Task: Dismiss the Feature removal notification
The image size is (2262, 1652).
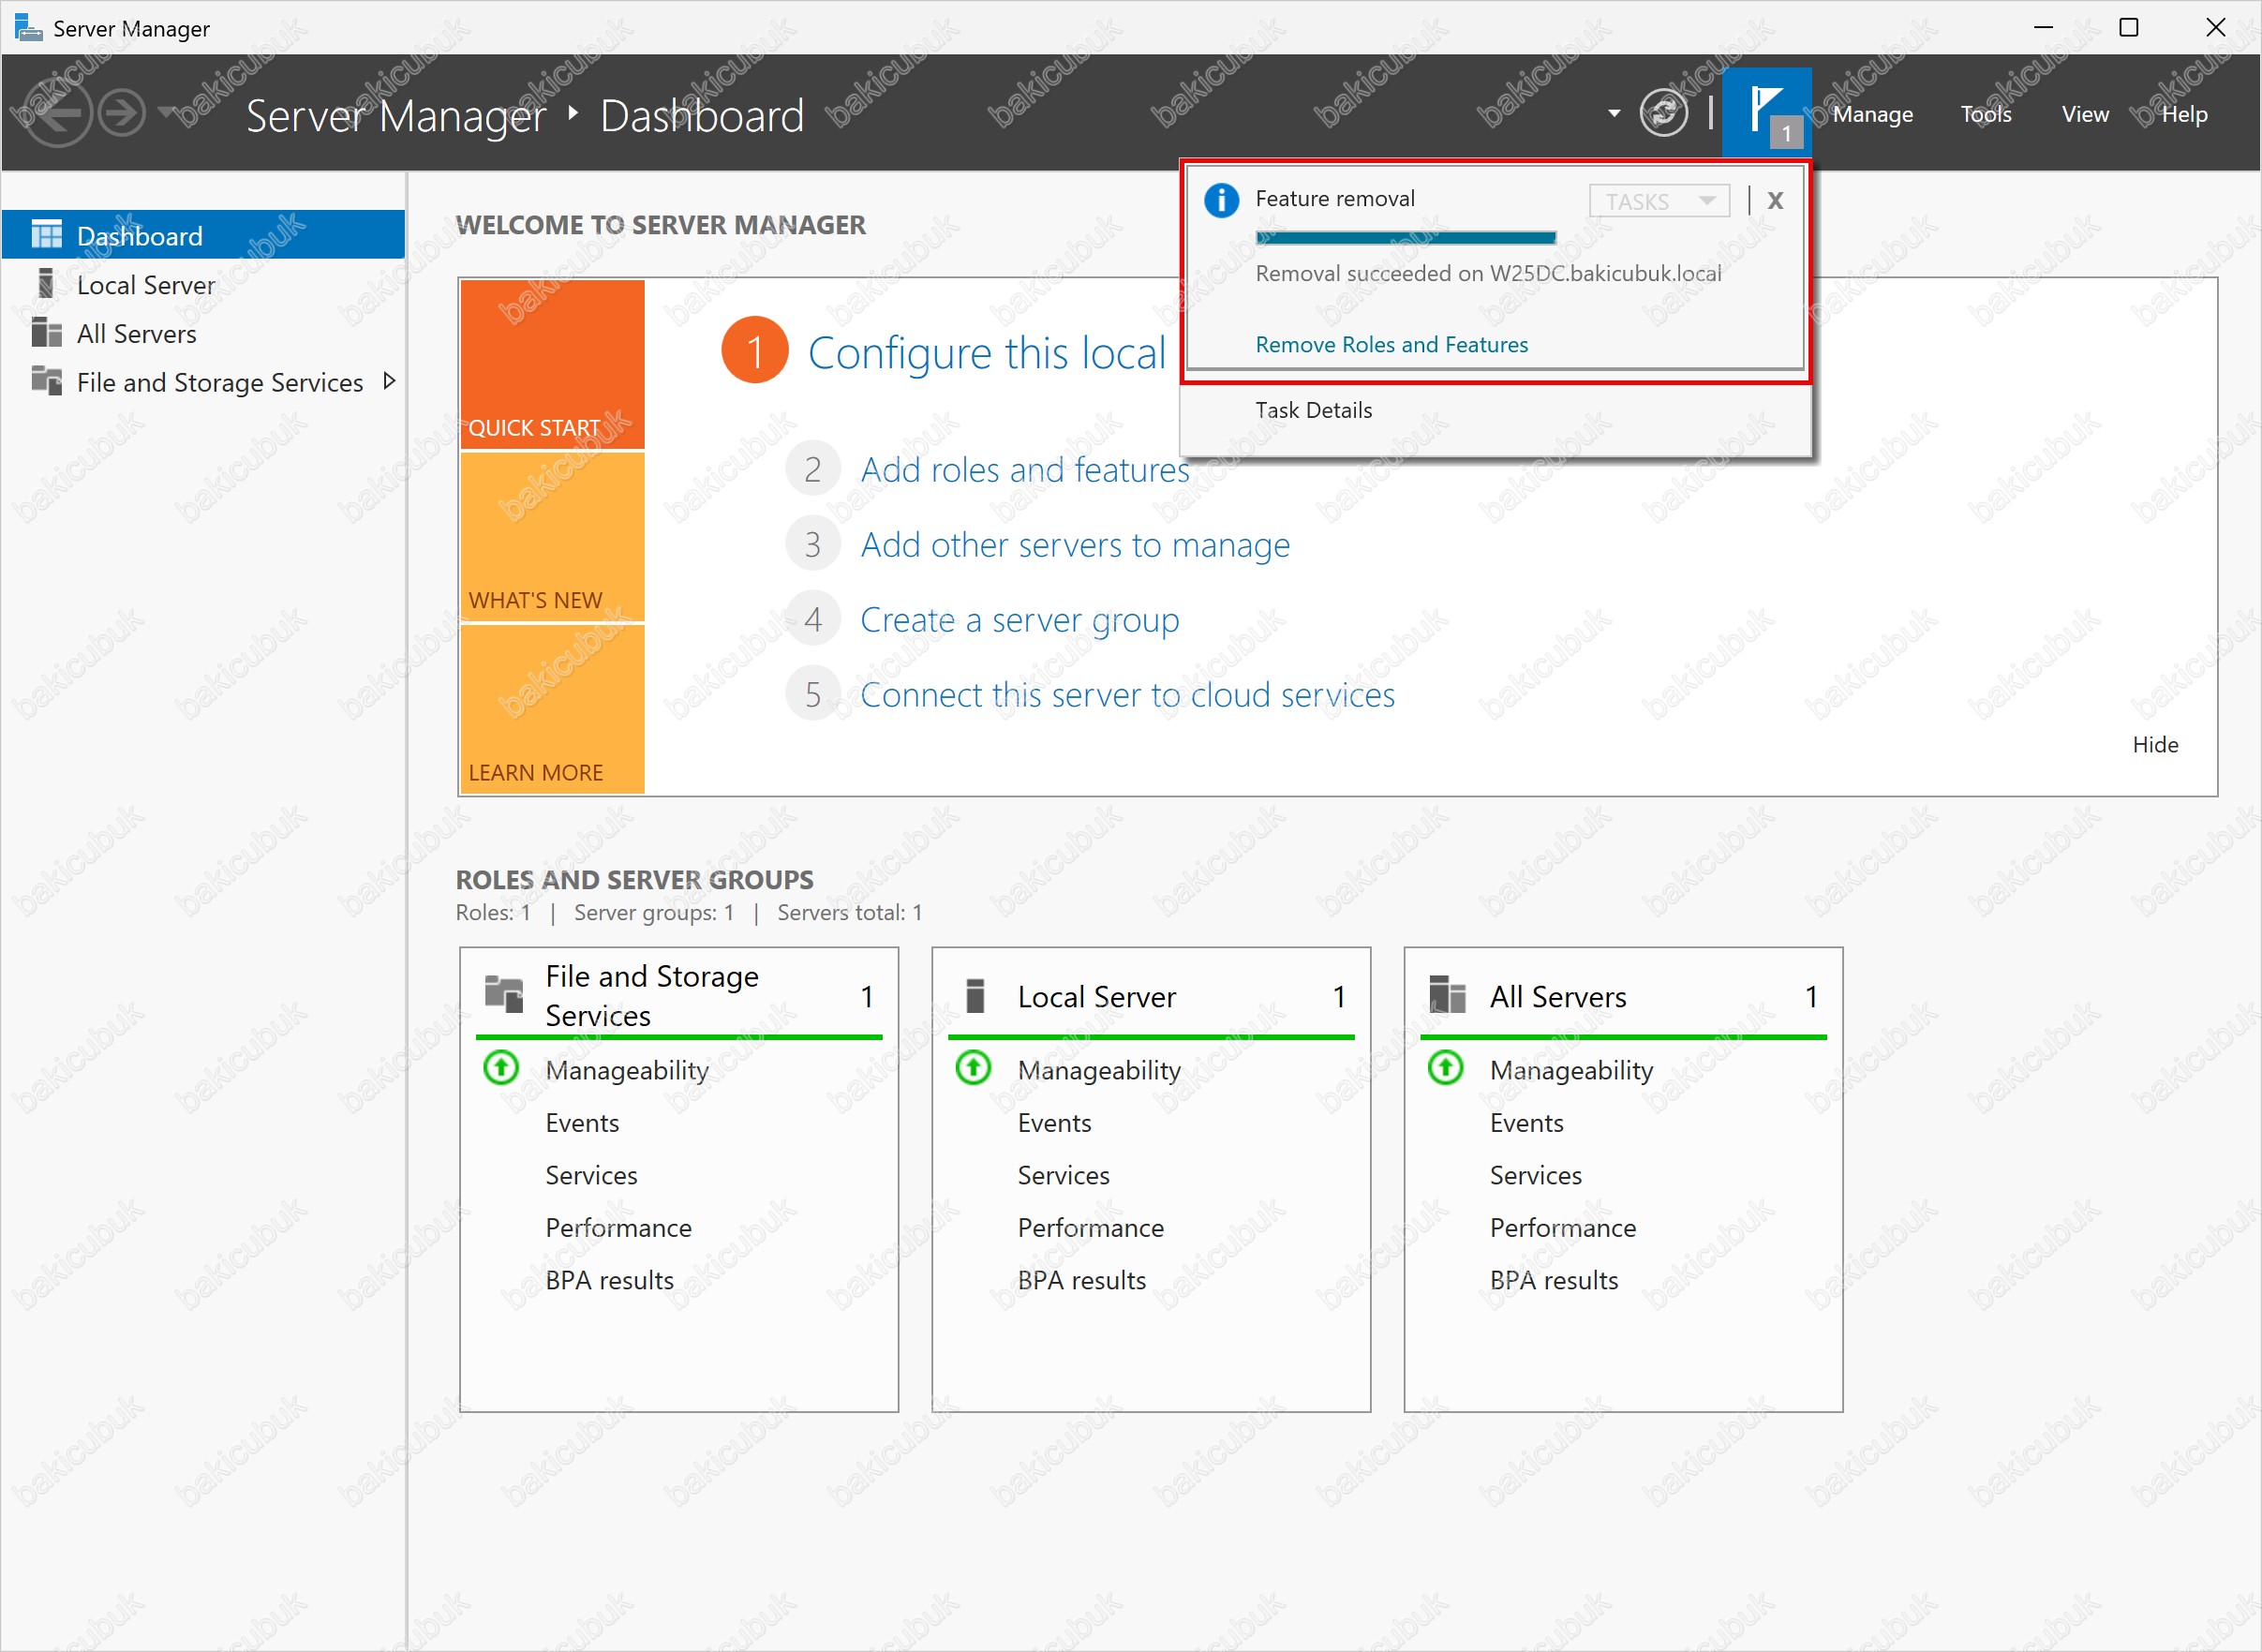Action: coord(1775,201)
